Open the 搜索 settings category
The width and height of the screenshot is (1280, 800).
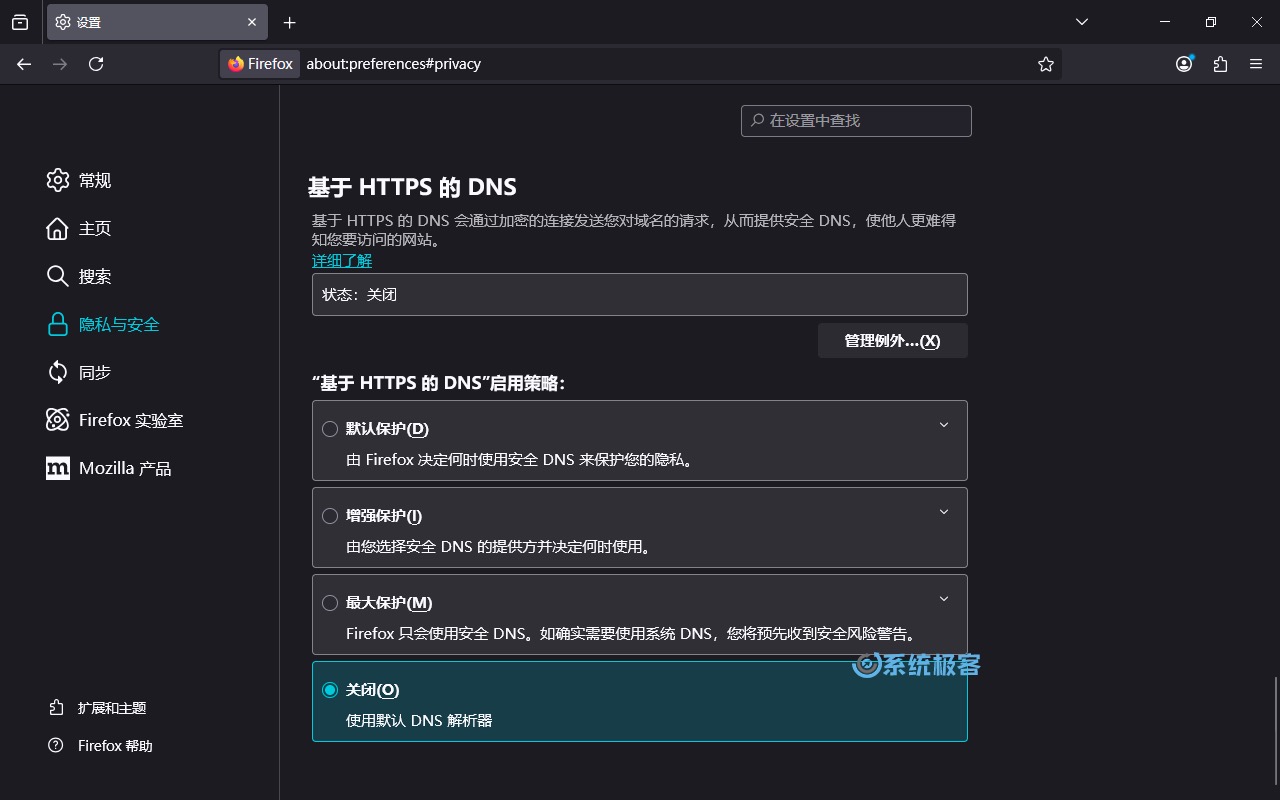click(79, 276)
